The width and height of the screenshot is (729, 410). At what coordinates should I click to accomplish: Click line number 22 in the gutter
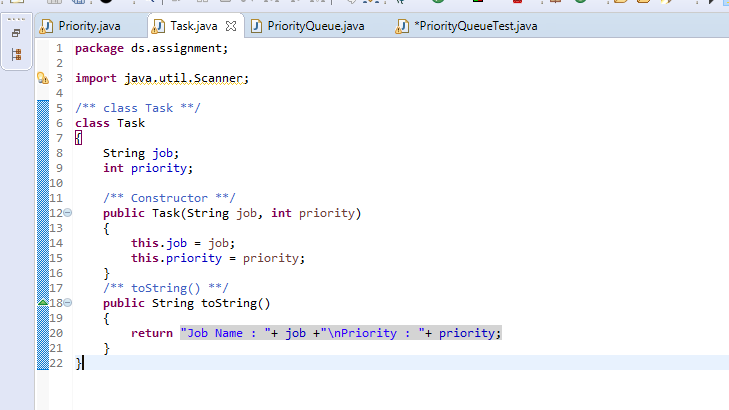tap(56, 363)
